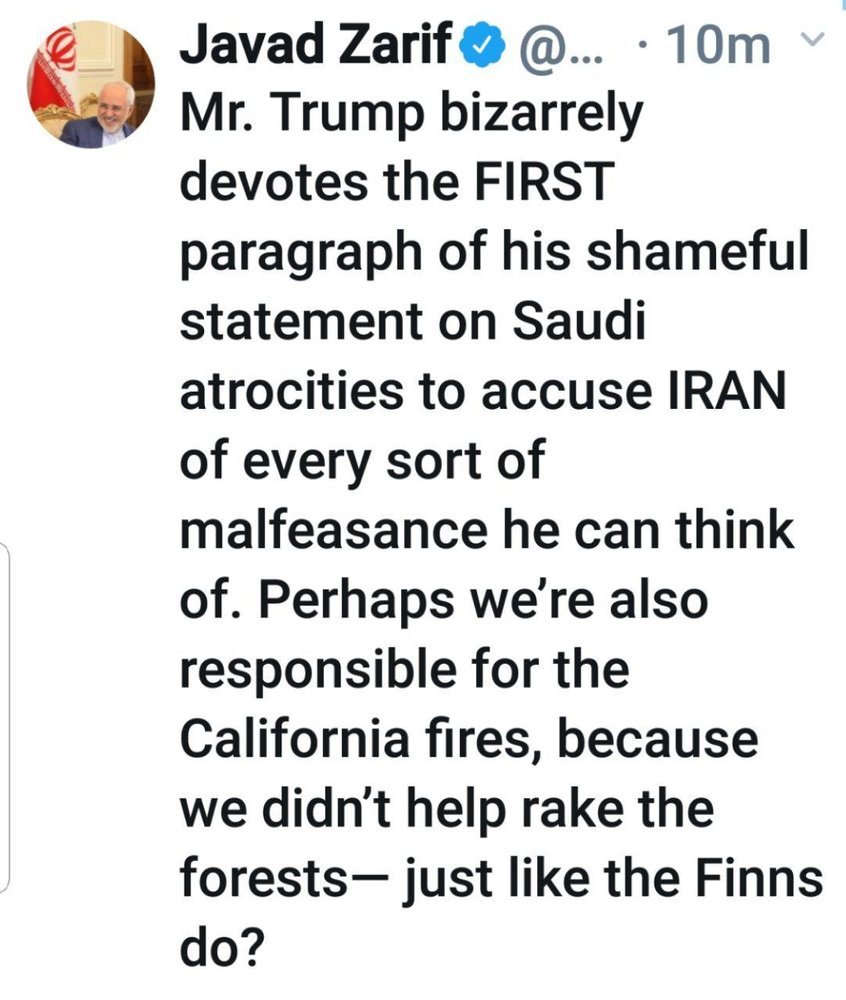Screen dimensions: 846x1000
Task: Open Javad Zarif's profile picture
Action: coord(91,84)
